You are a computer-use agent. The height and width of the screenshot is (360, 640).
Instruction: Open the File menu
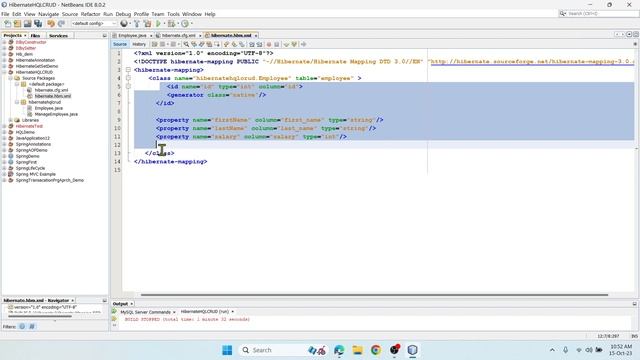[x=5, y=14]
